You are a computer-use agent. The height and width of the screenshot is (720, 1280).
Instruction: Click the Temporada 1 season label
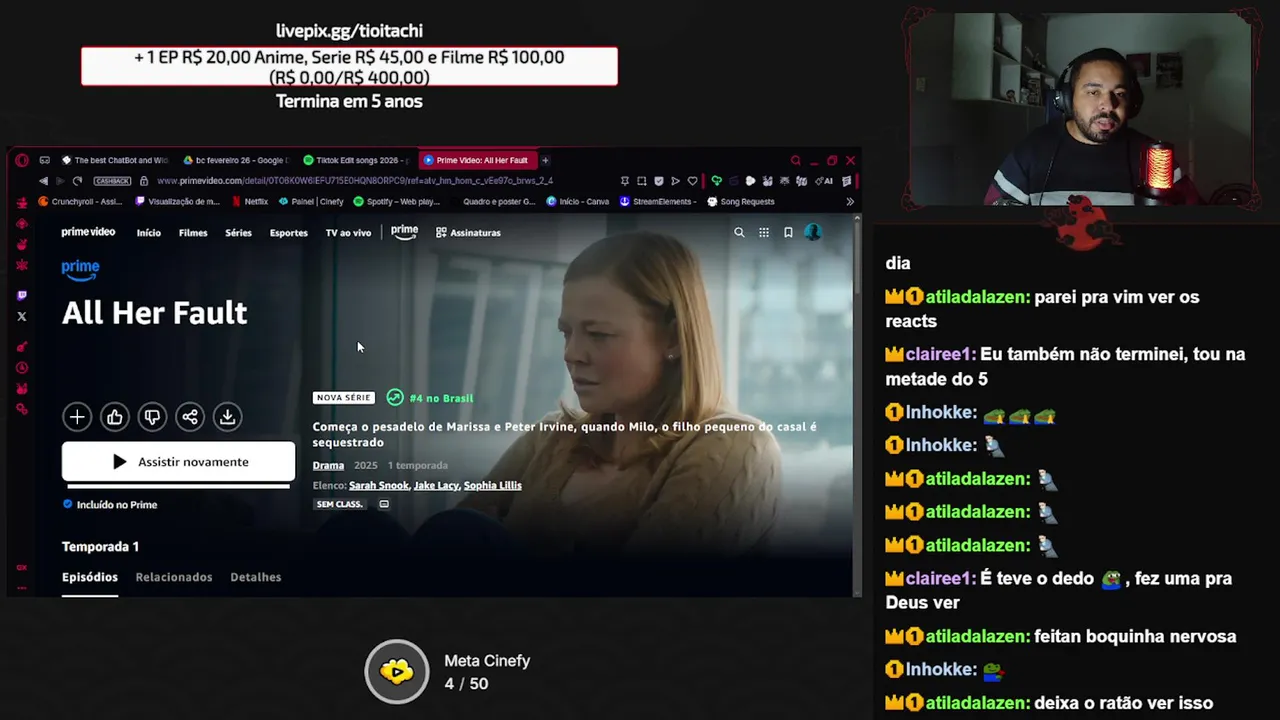[100, 547]
